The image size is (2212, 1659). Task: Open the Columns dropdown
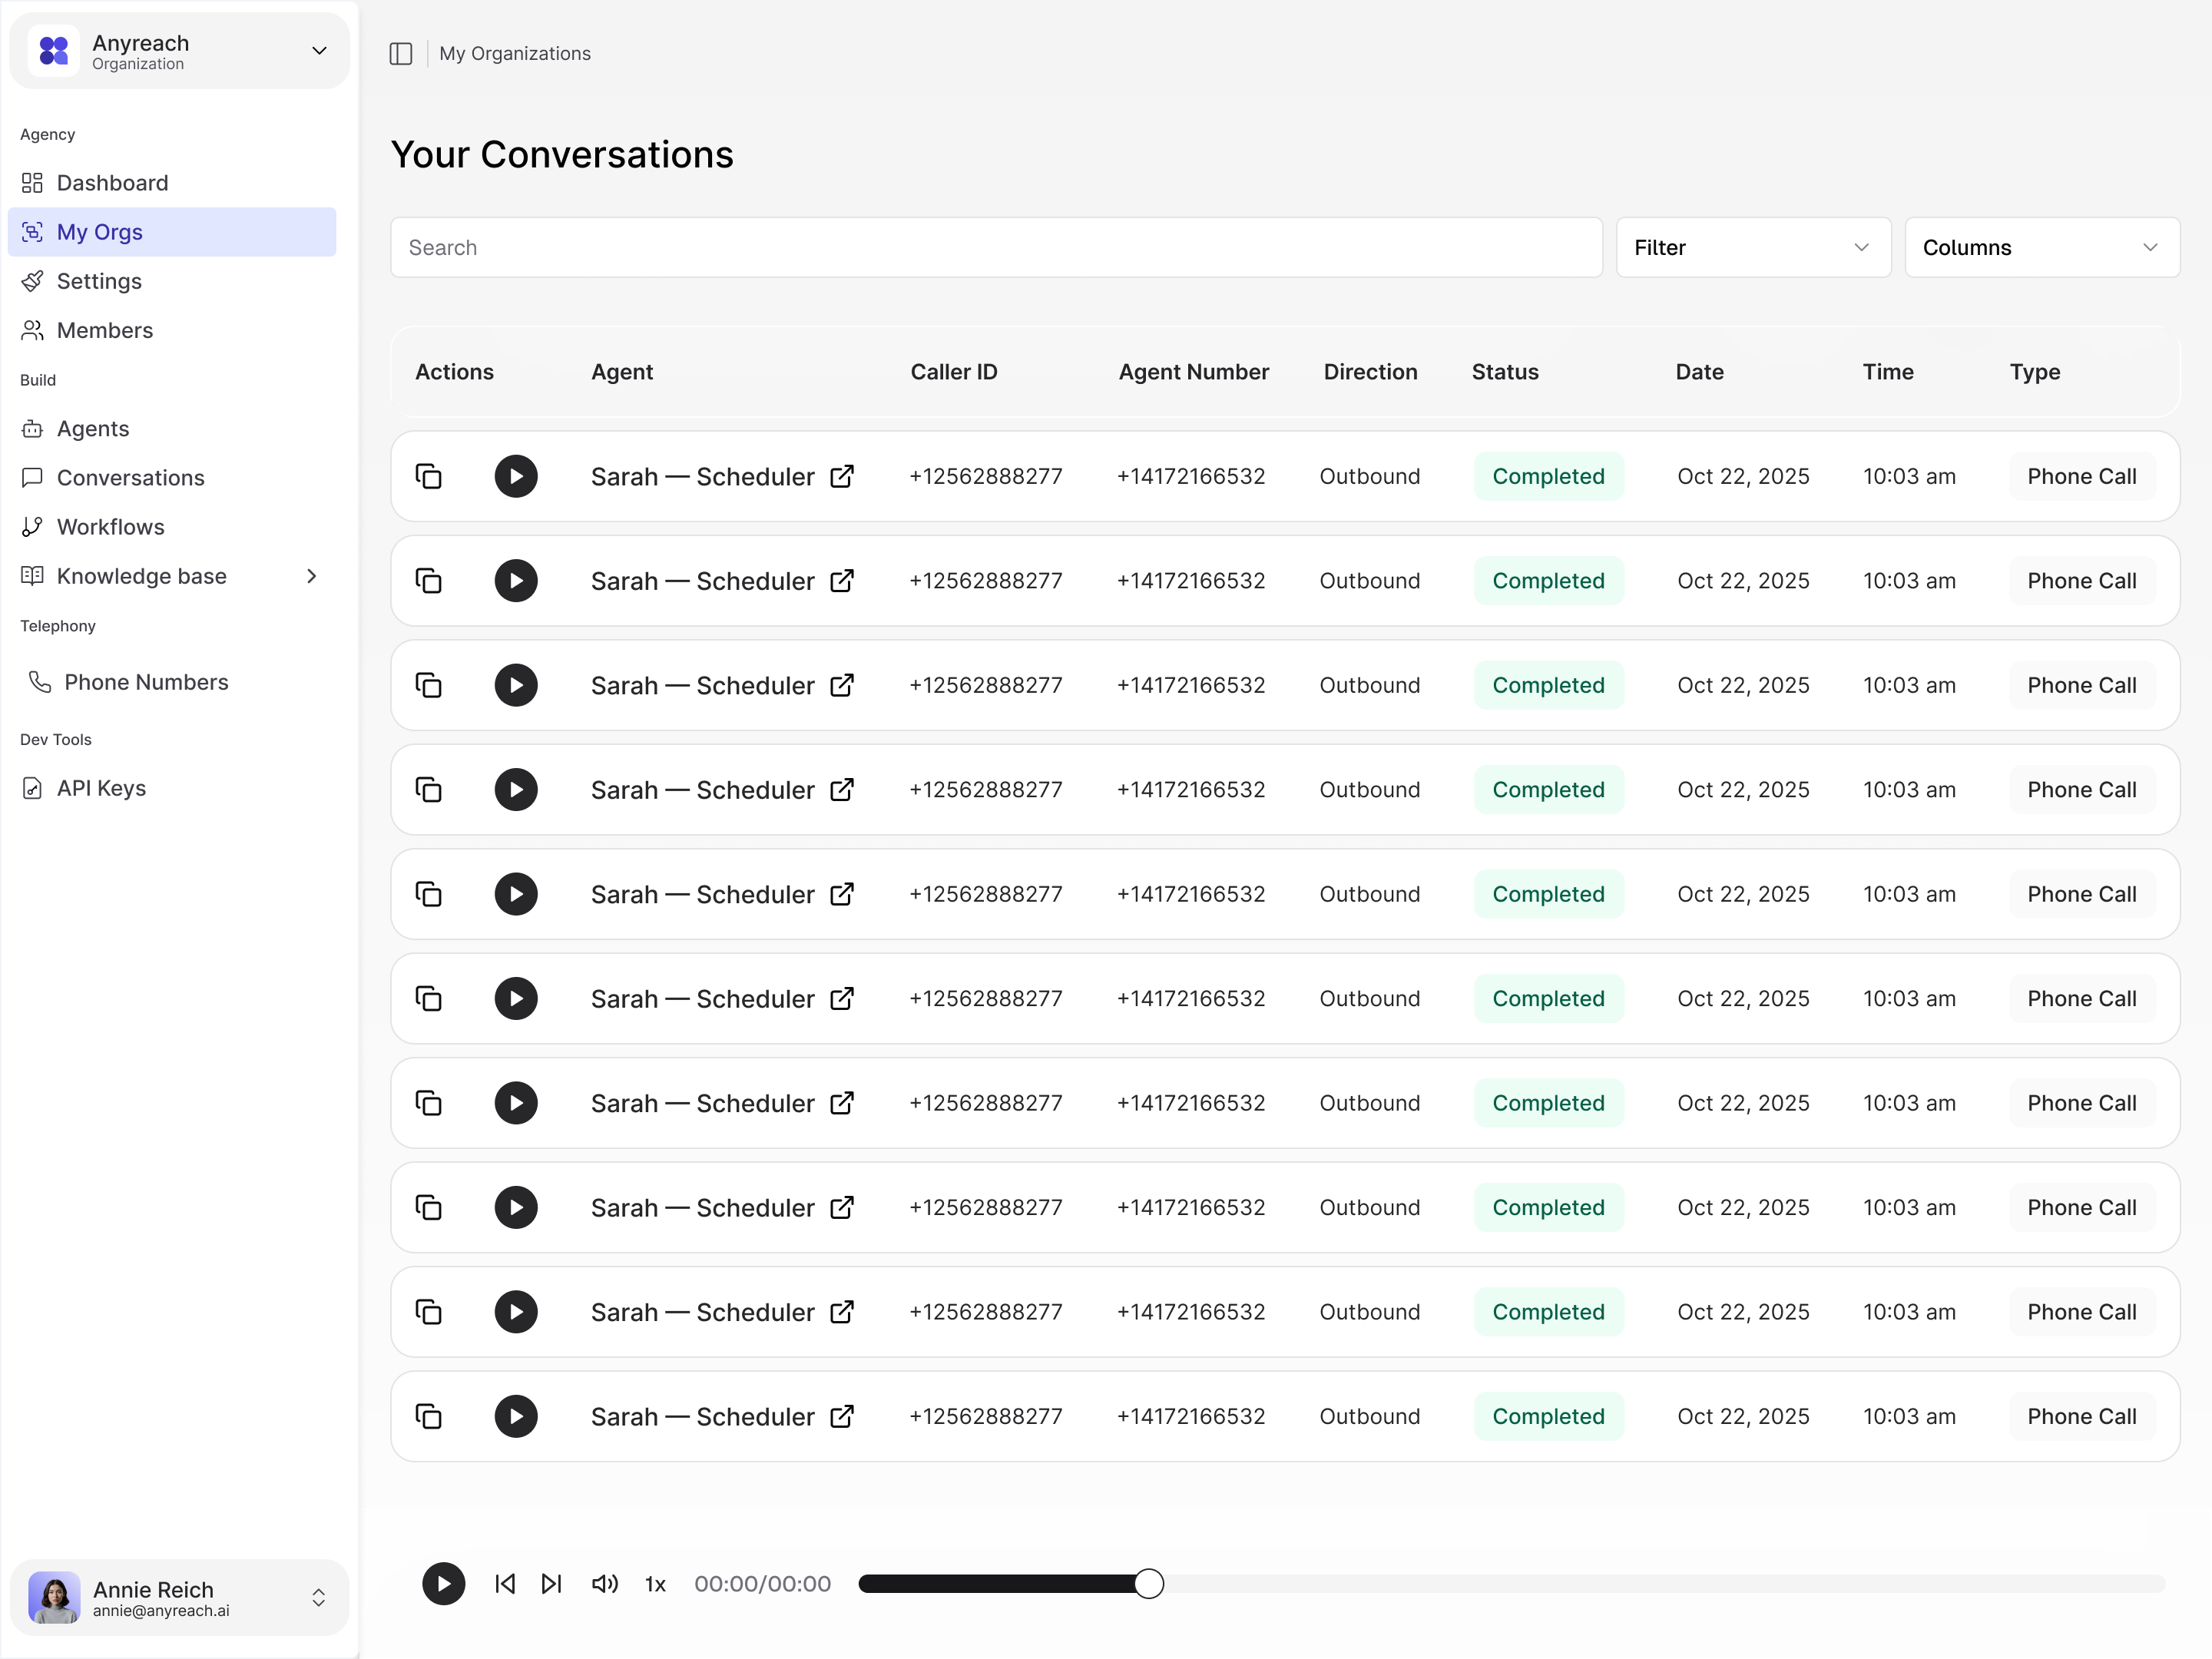[x=2041, y=248]
